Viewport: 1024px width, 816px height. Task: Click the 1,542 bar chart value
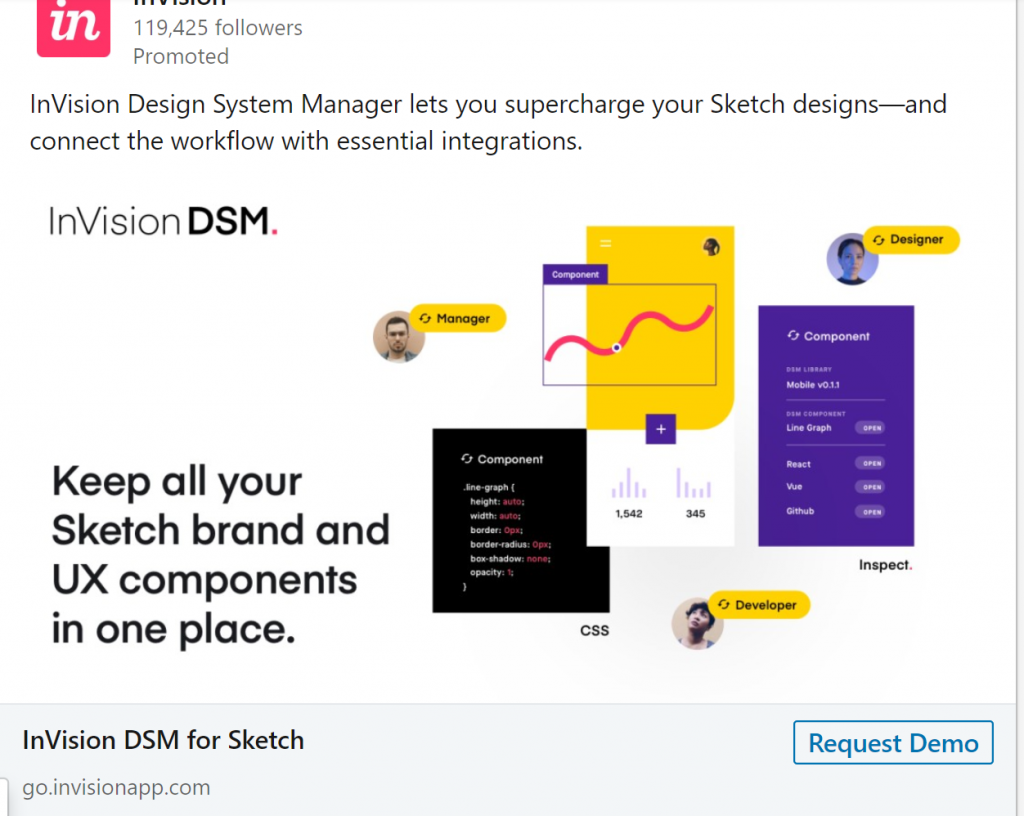pos(629,514)
